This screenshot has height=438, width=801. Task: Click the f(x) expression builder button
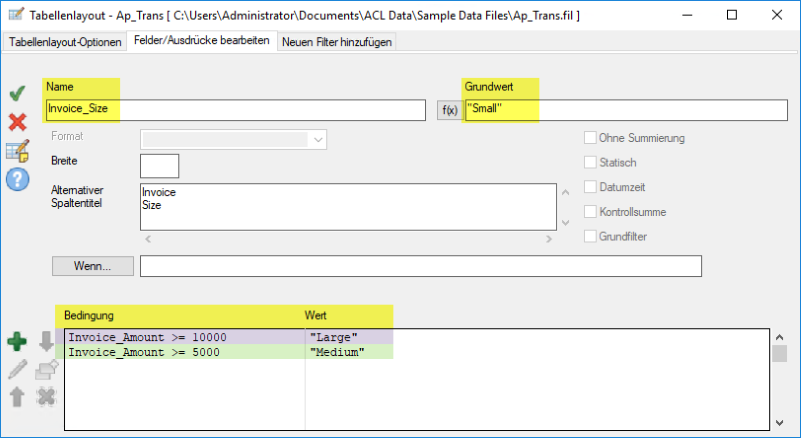pyautogui.click(x=449, y=110)
